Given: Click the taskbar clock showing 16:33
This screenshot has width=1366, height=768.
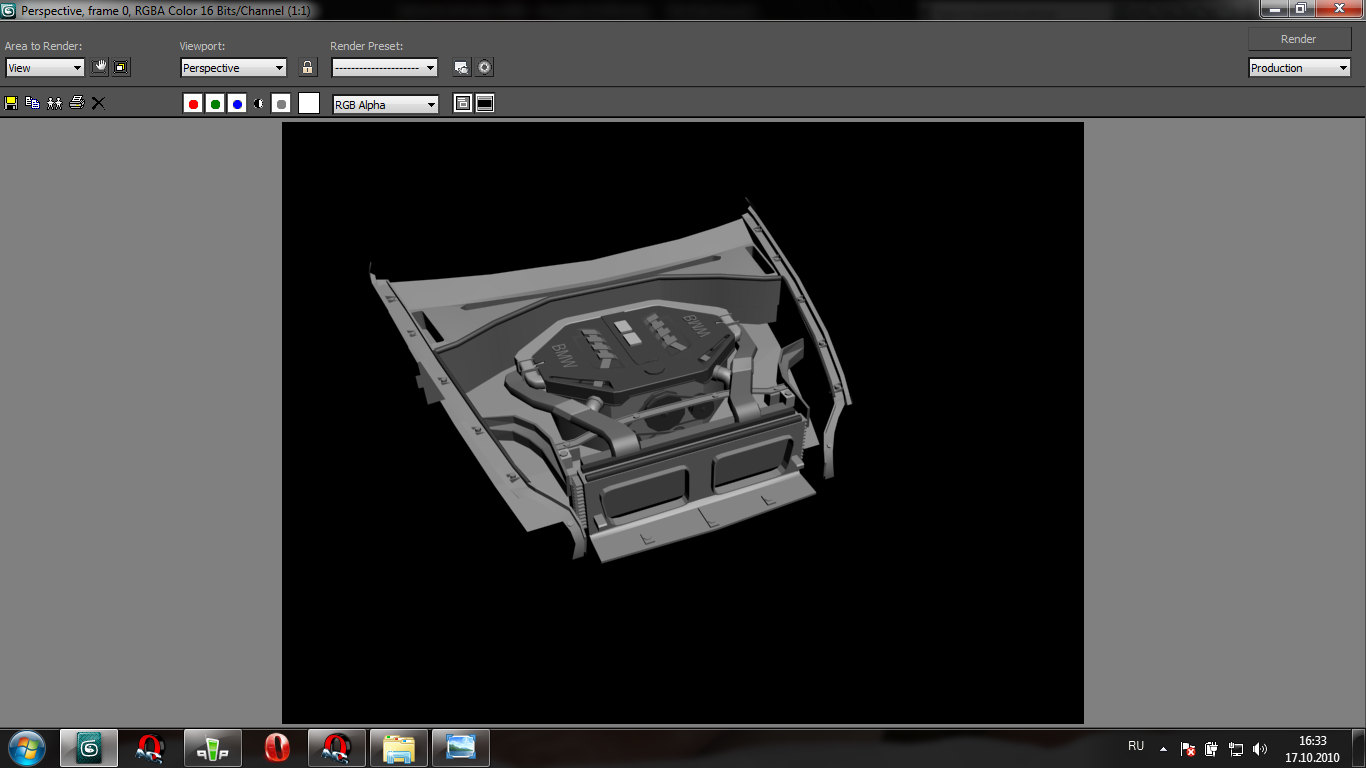Looking at the screenshot, I should click(1312, 748).
